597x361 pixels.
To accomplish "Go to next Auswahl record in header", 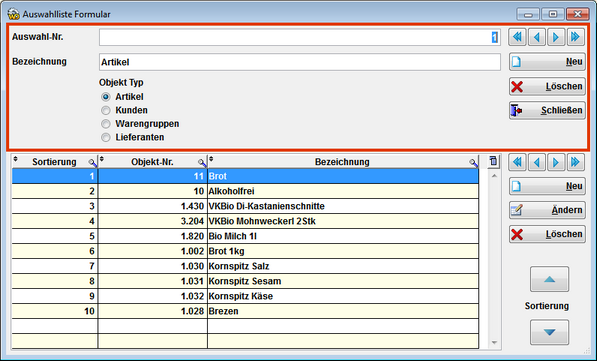I will tap(556, 37).
